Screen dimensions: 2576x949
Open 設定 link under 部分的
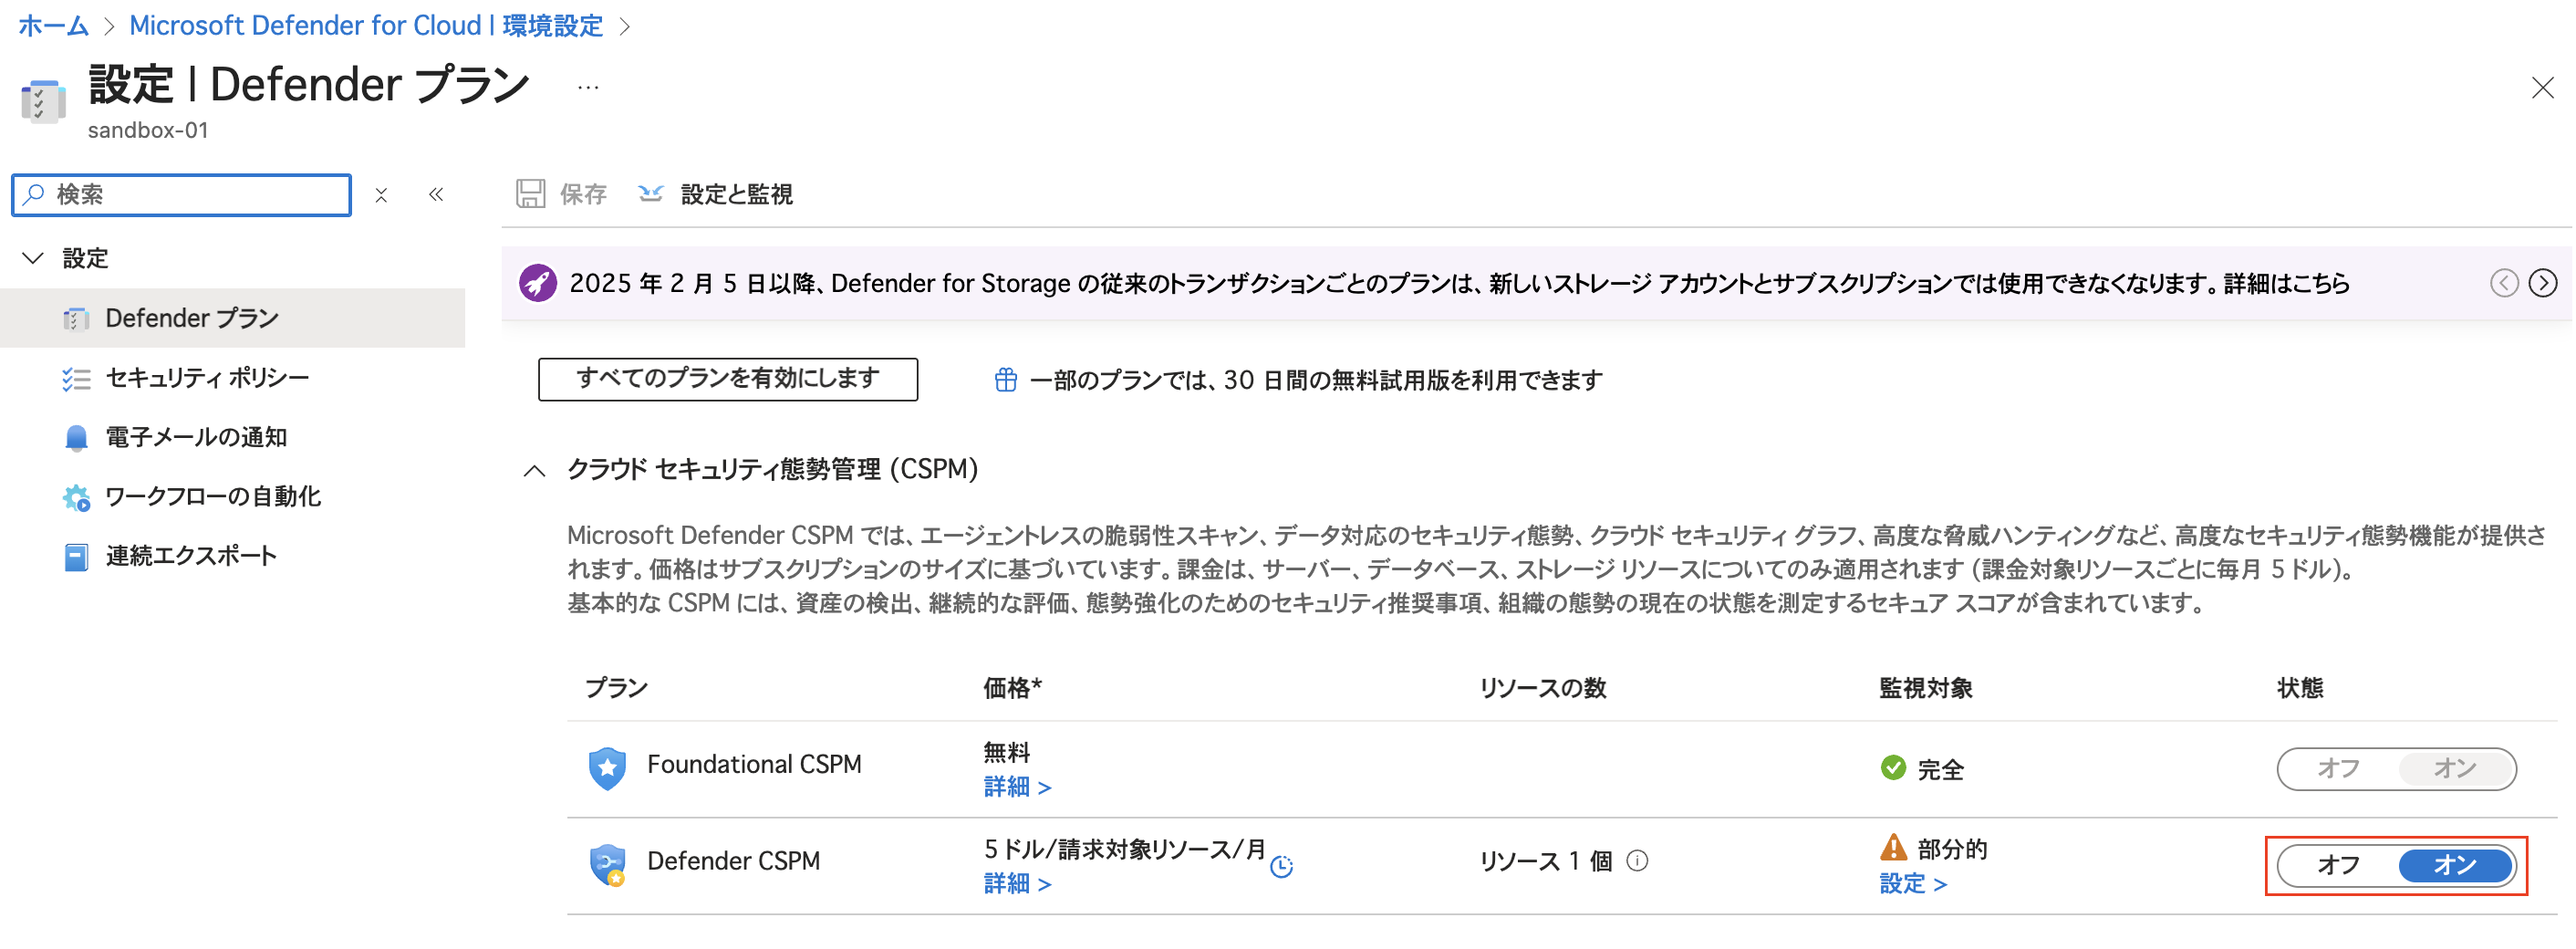point(1912,884)
